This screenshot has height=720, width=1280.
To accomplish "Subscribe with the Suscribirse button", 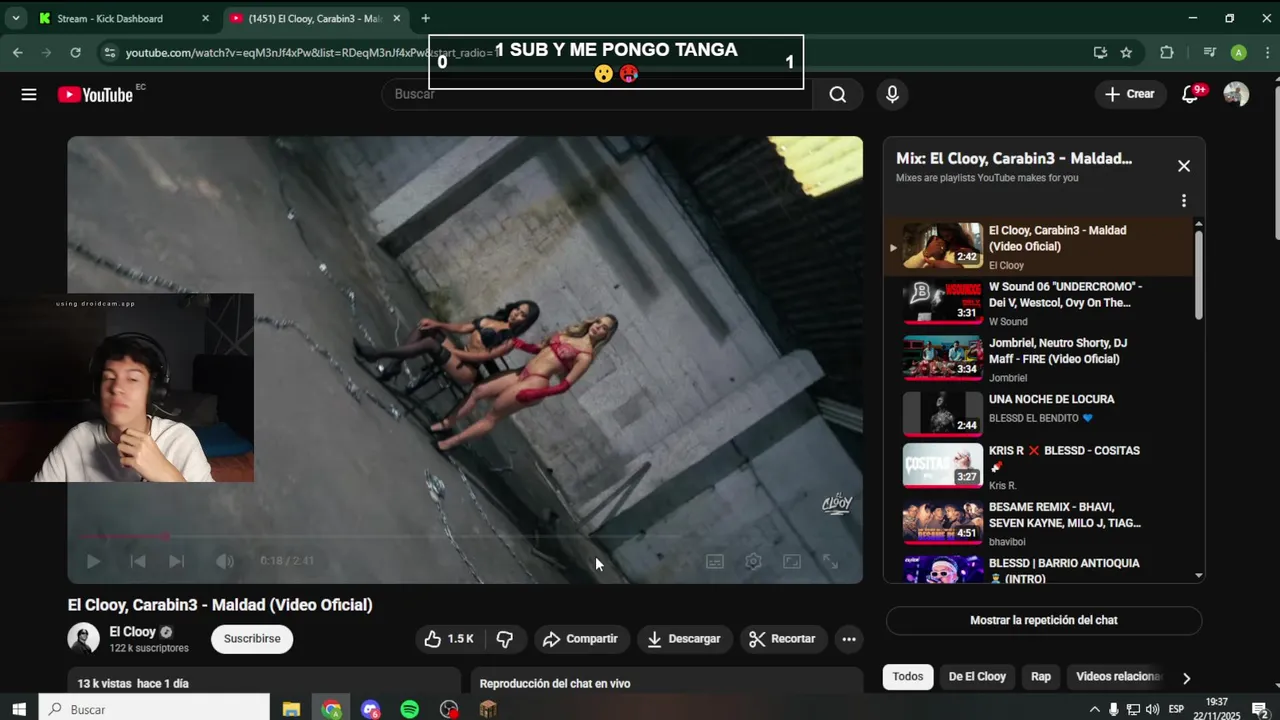I will coord(252,639).
